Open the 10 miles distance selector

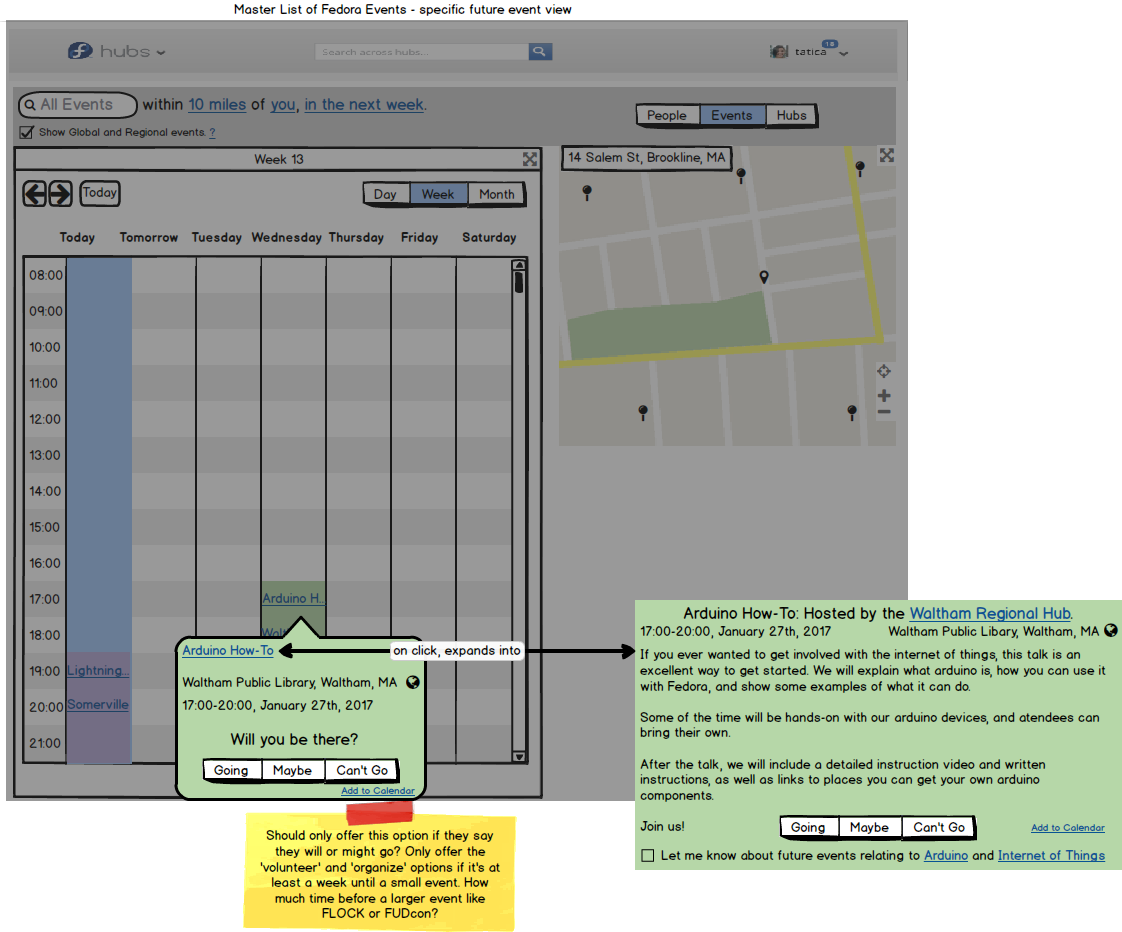(217, 105)
